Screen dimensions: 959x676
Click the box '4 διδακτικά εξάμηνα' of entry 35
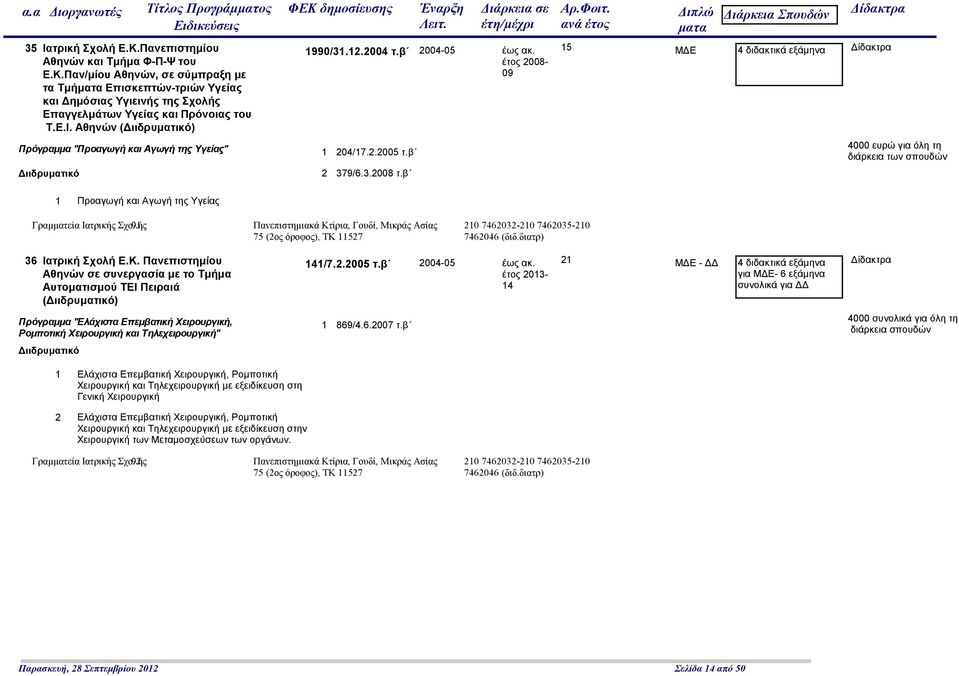(x=788, y=64)
